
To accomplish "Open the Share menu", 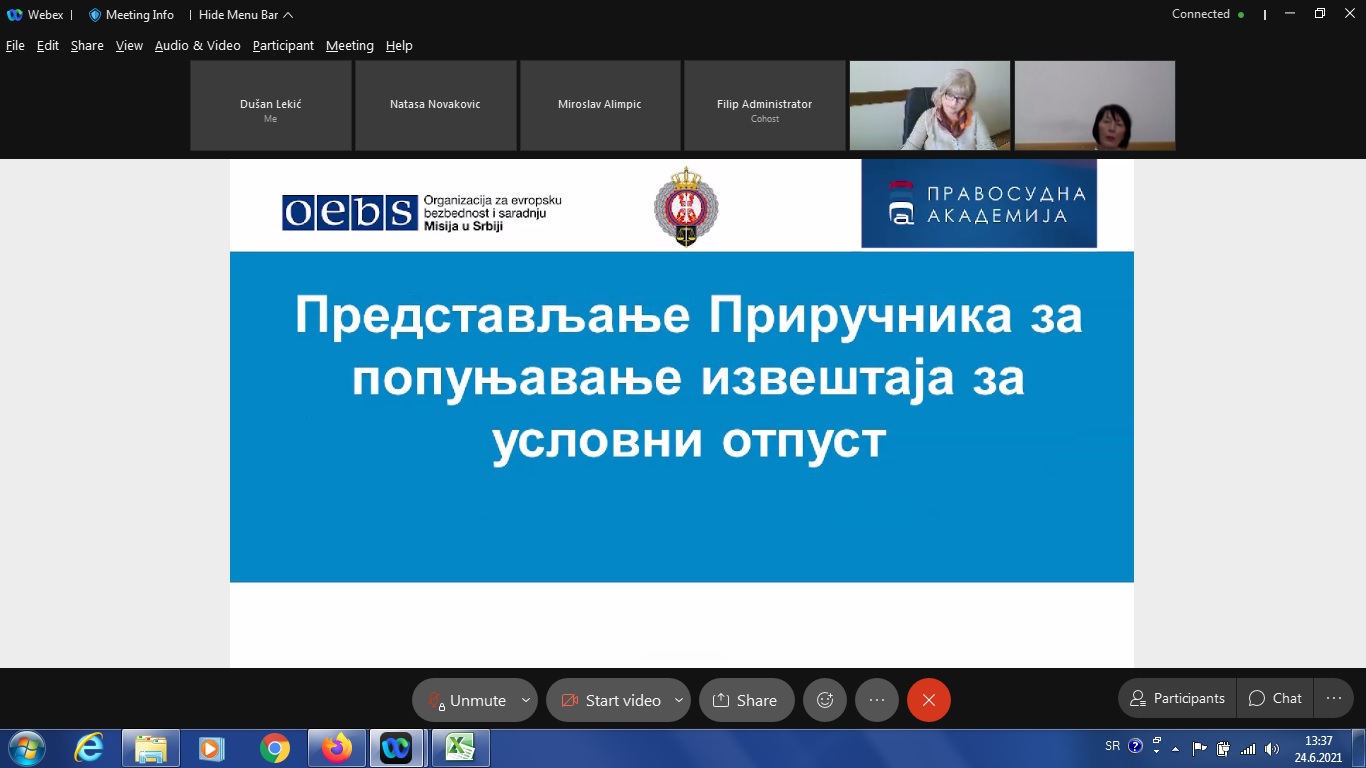I will 87,45.
